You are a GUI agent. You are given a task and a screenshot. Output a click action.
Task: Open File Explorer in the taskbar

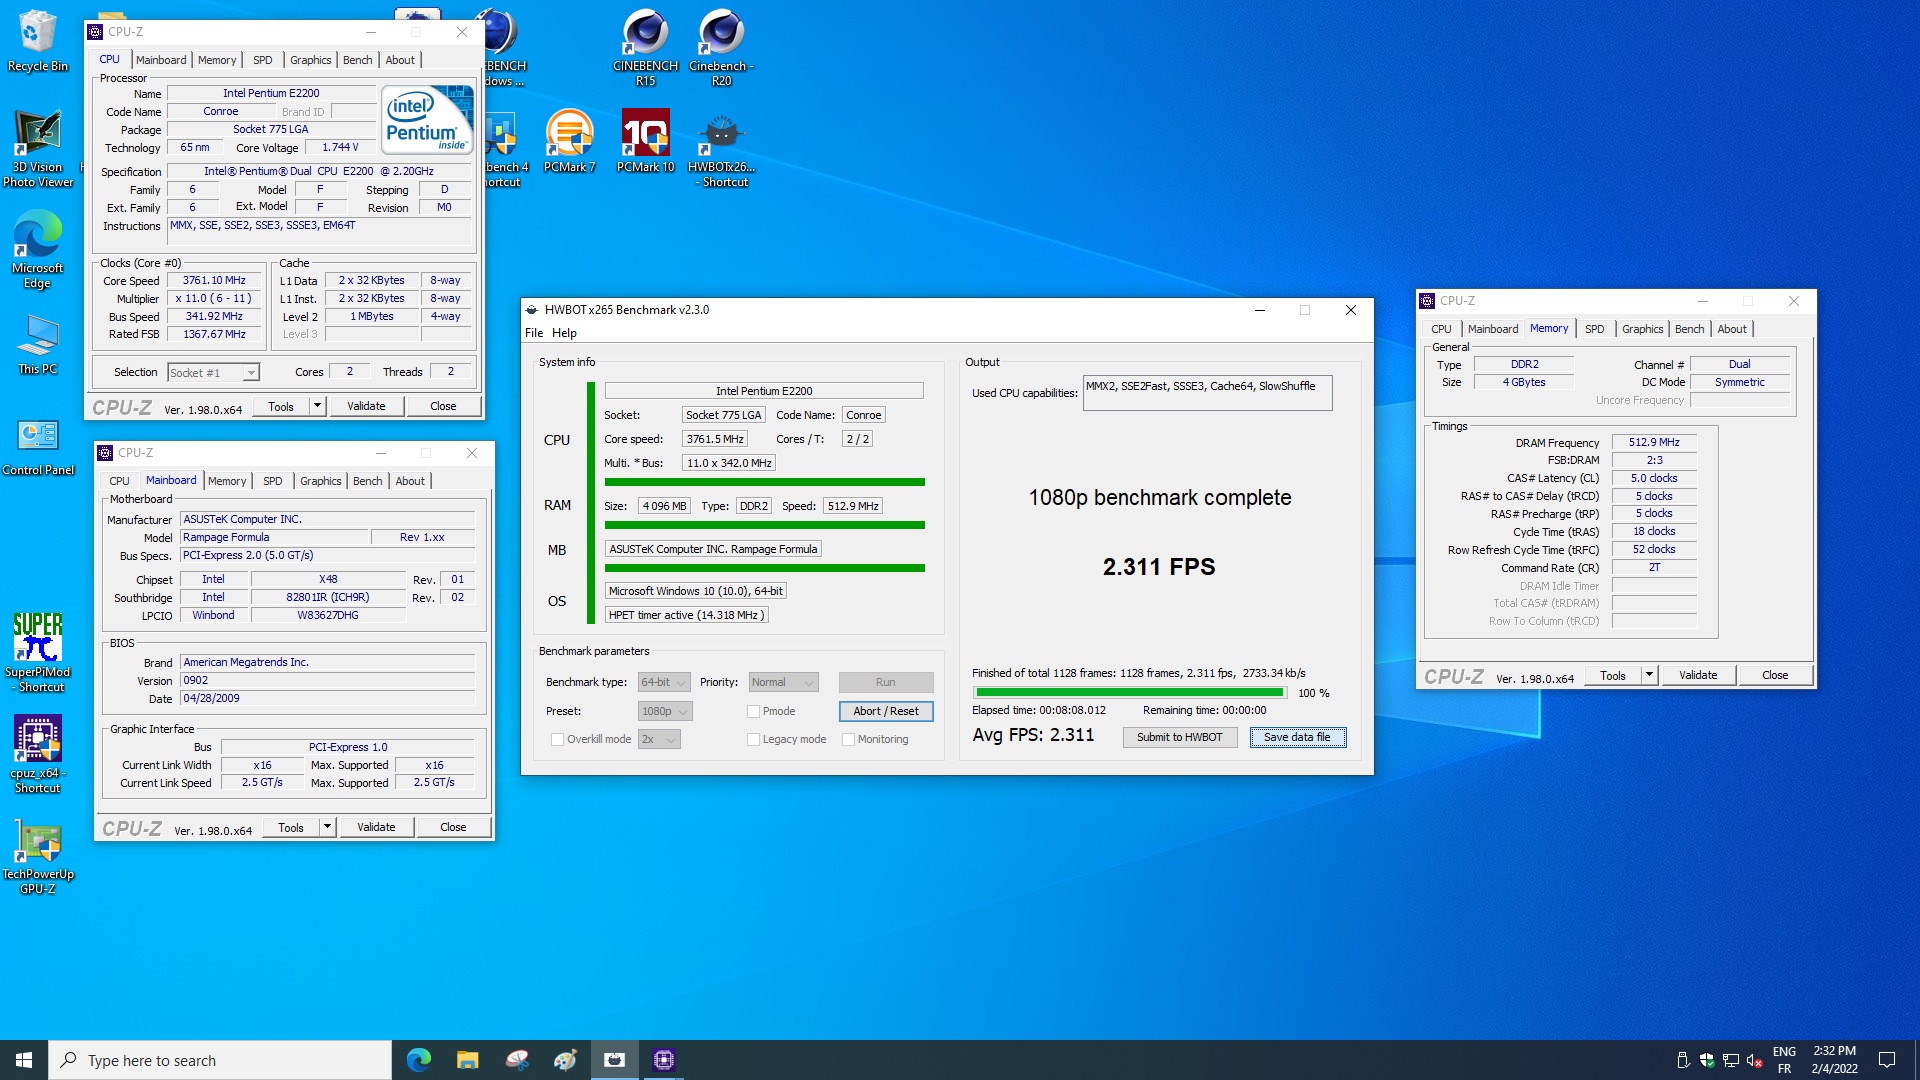click(x=468, y=1060)
